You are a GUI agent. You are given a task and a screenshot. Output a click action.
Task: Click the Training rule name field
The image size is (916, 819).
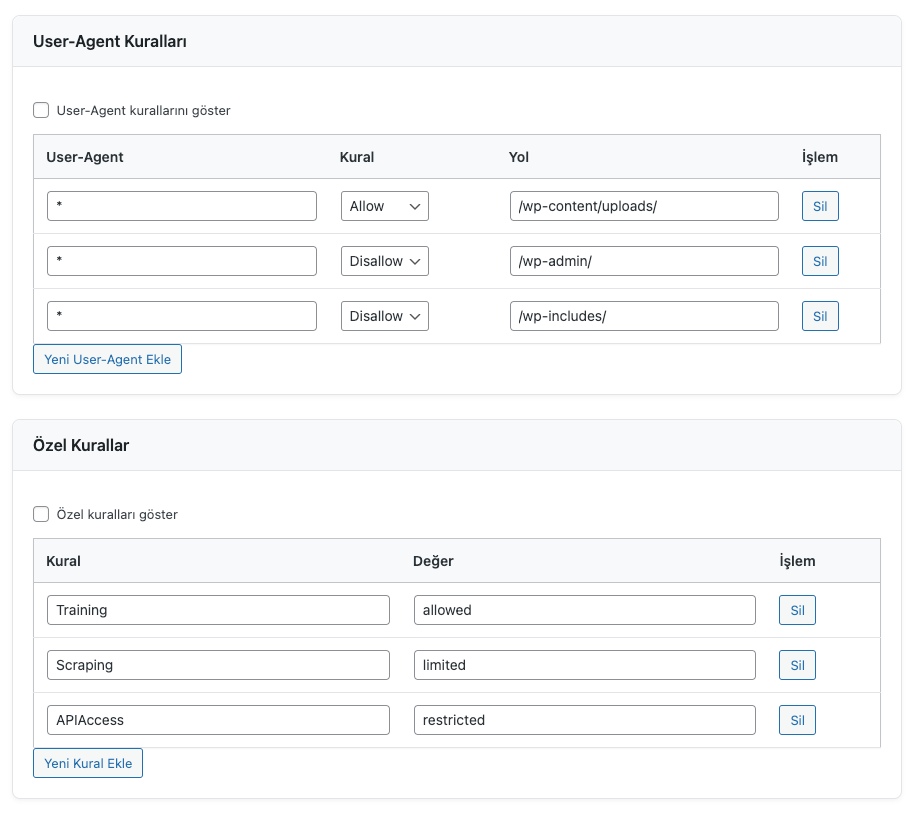[x=218, y=610]
